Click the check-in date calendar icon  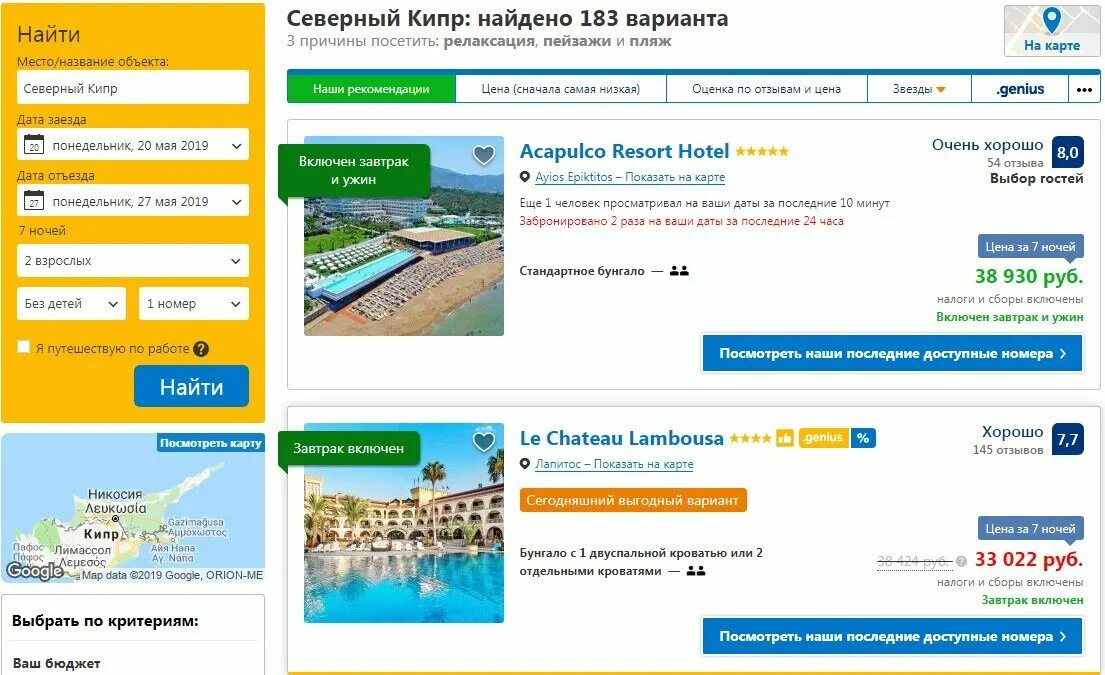coord(34,145)
